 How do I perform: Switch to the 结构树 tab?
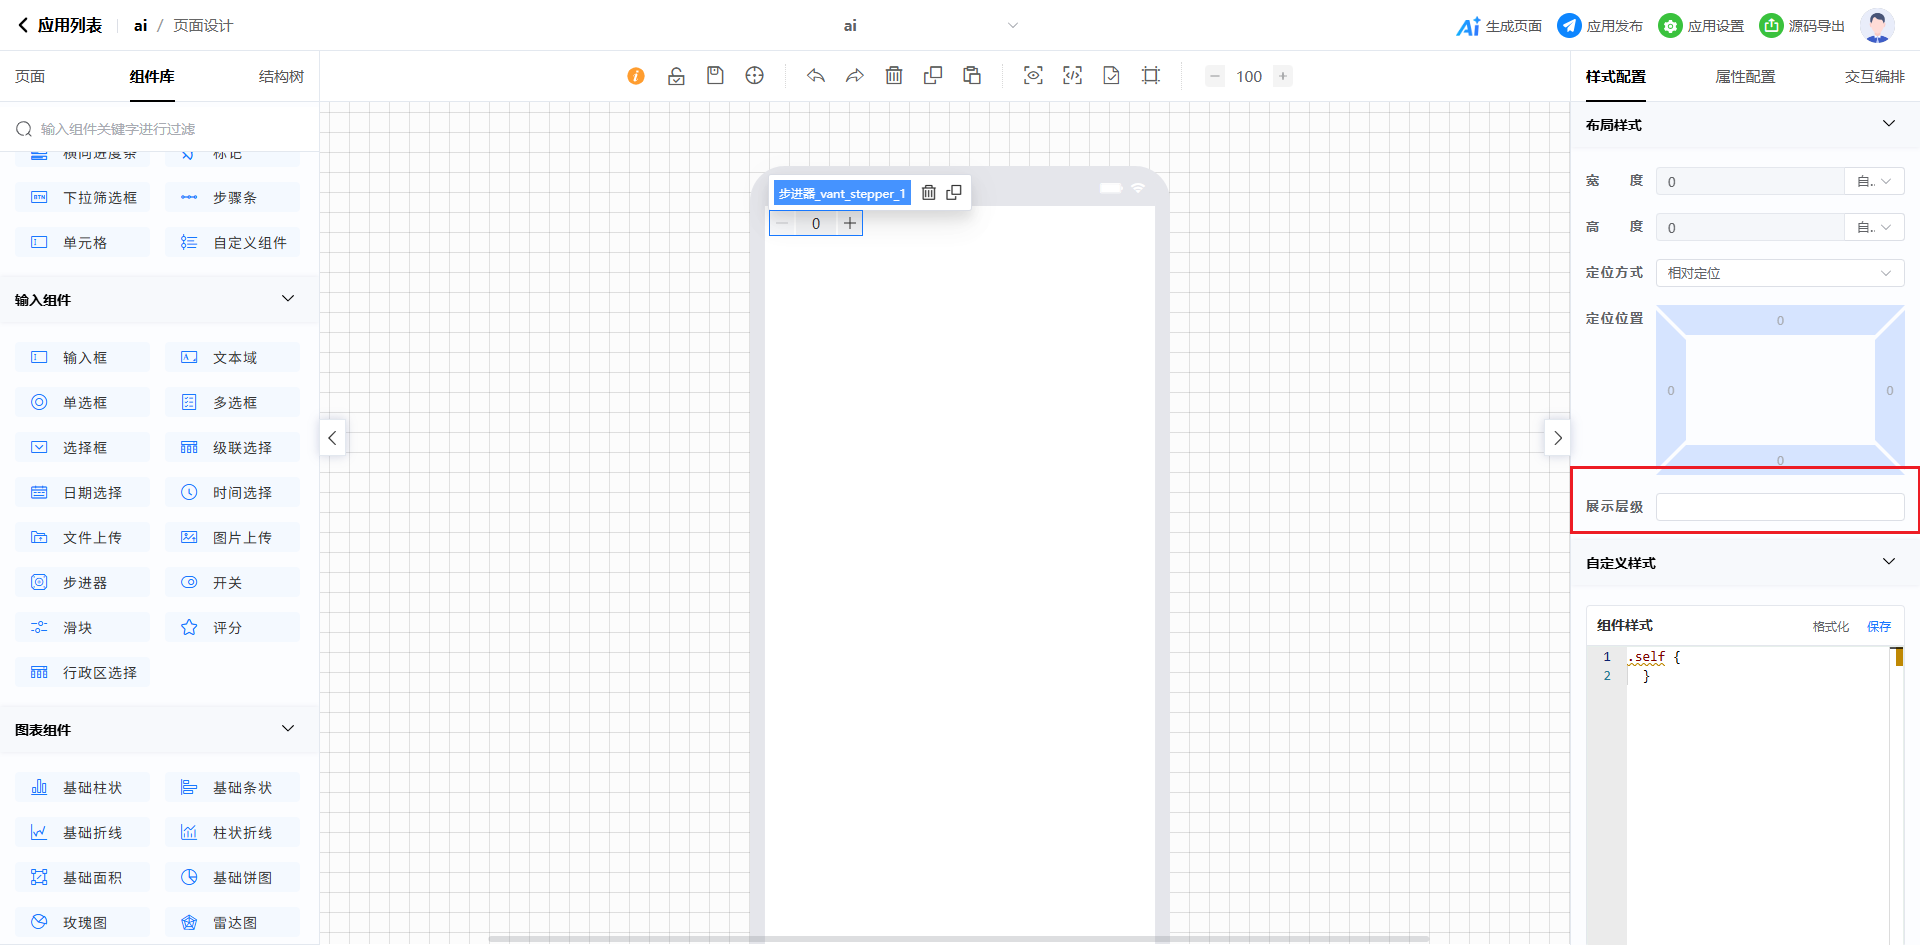(281, 77)
